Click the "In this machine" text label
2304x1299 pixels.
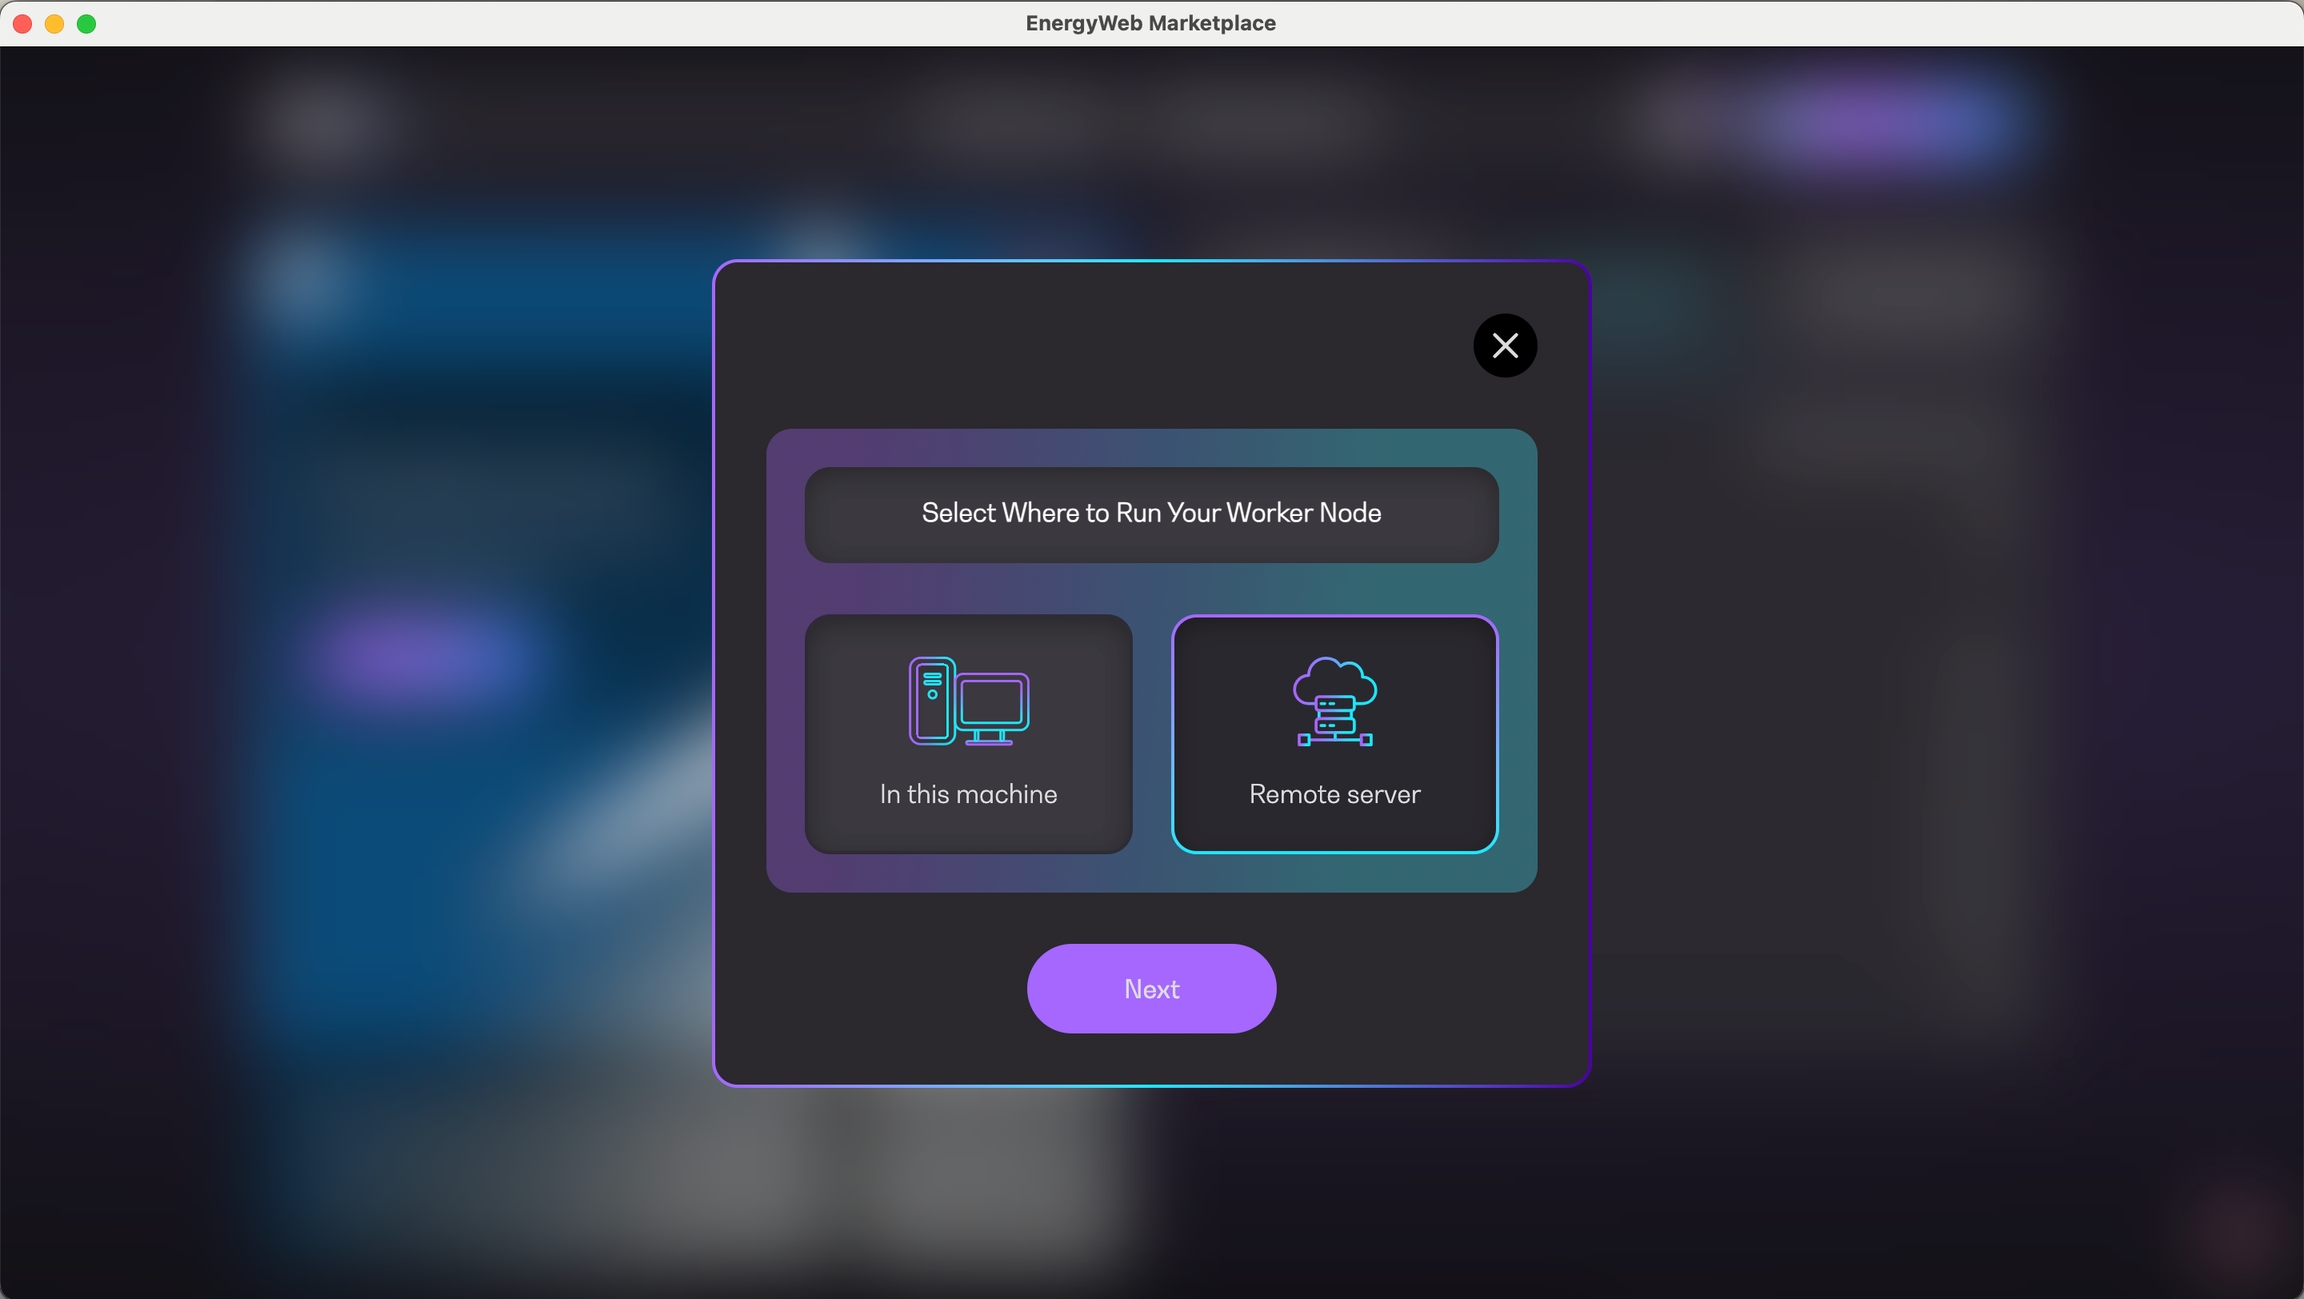click(968, 794)
